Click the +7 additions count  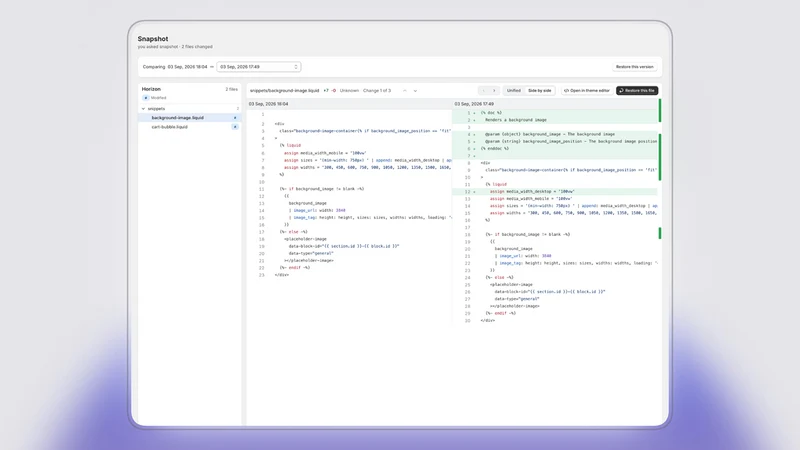pyautogui.click(x=326, y=91)
